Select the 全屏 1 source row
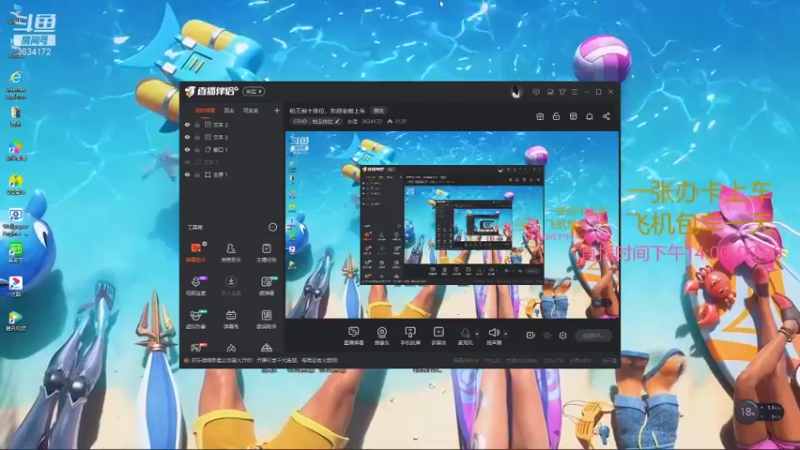The height and width of the screenshot is (450, 800). coord(232,174)
